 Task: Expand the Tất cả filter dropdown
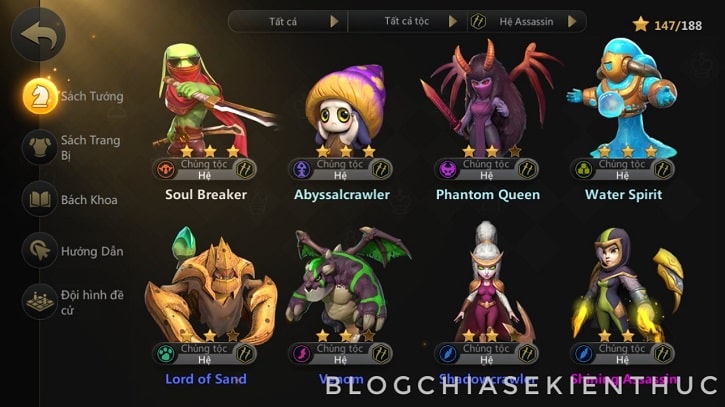pos(288,21)
